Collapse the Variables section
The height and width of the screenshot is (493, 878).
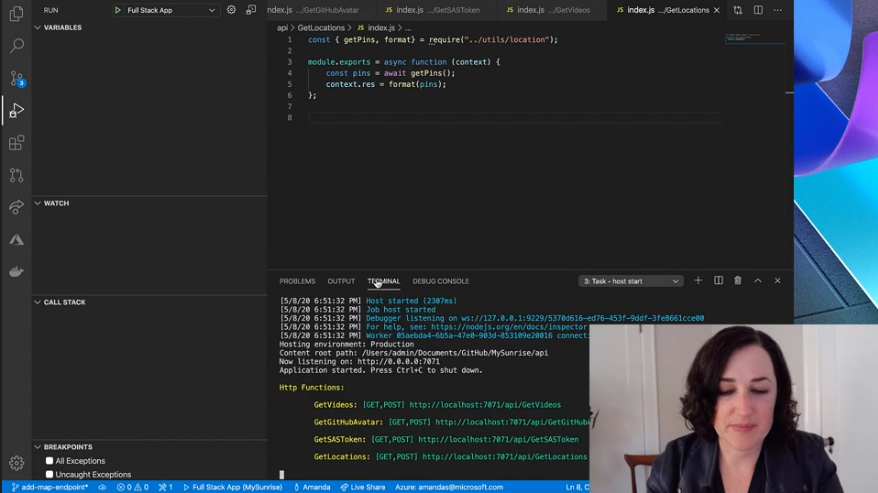click(x=62, y=28)
